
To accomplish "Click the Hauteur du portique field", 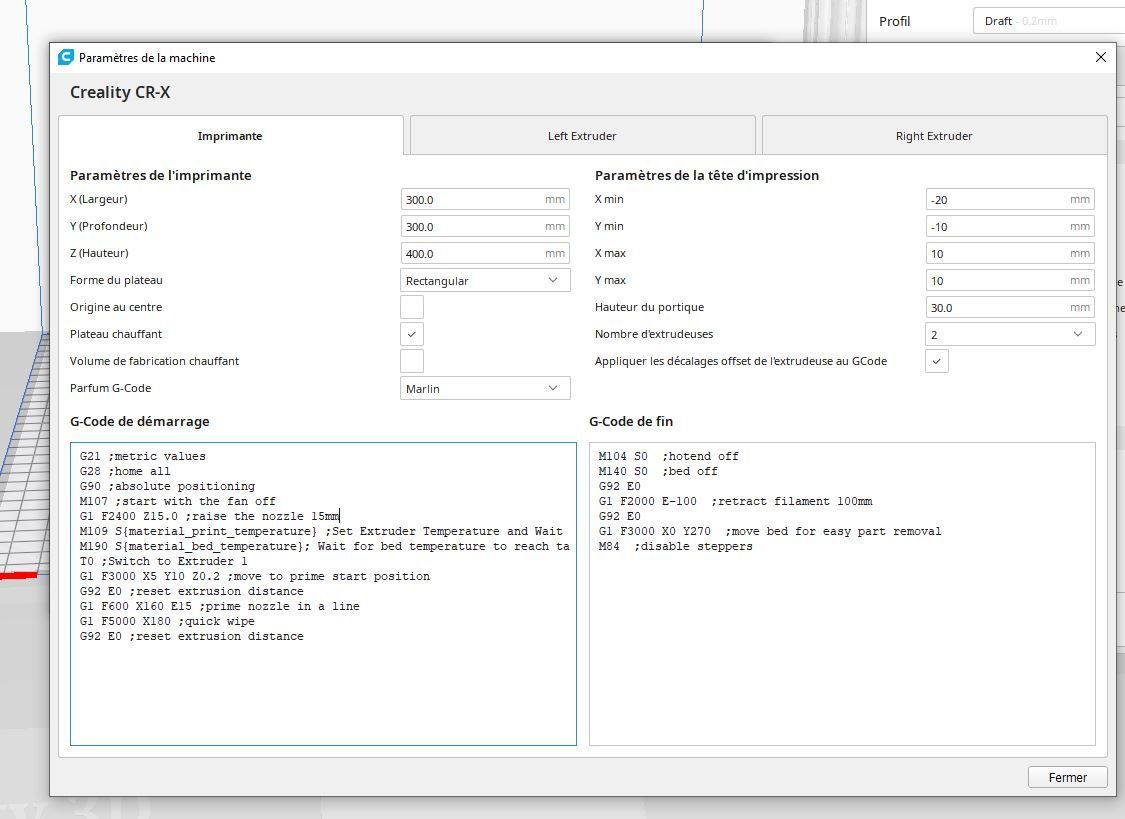I will 1010,307.
